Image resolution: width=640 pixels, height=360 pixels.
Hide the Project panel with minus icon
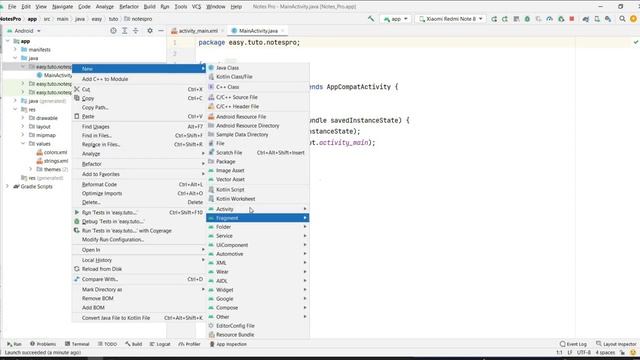(161, 31)
